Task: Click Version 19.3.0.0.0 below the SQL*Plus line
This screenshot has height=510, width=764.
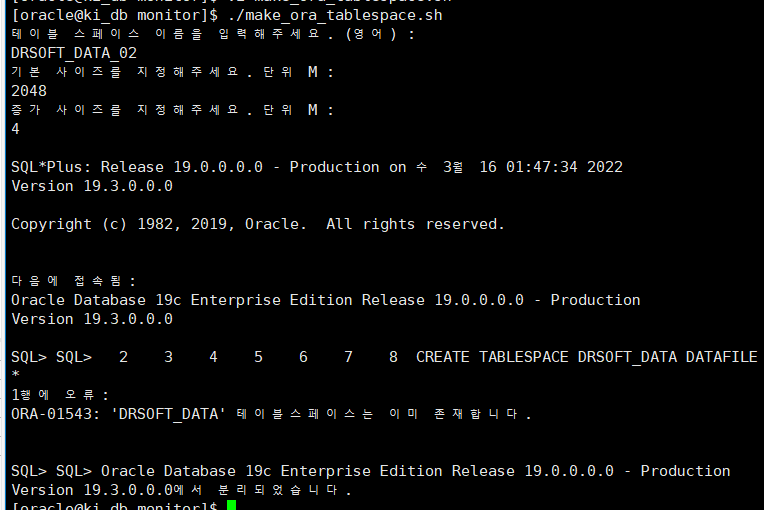Action: point(92,186)
